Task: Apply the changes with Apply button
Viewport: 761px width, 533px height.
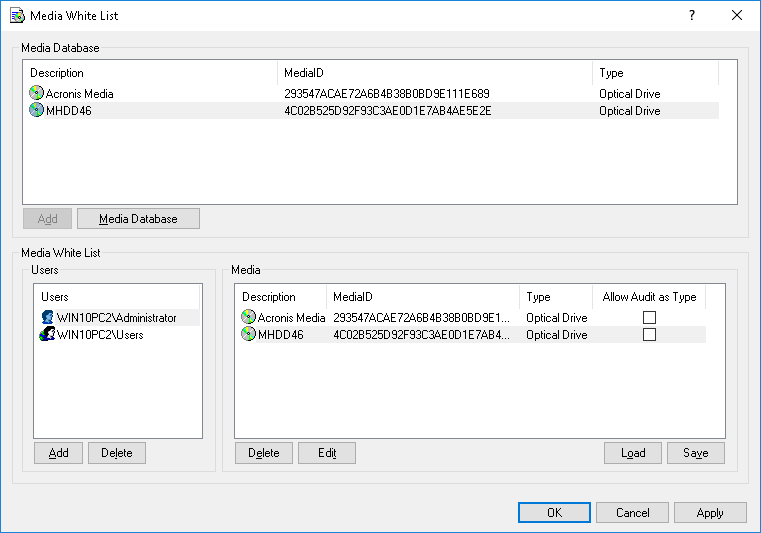Action: 710,513
